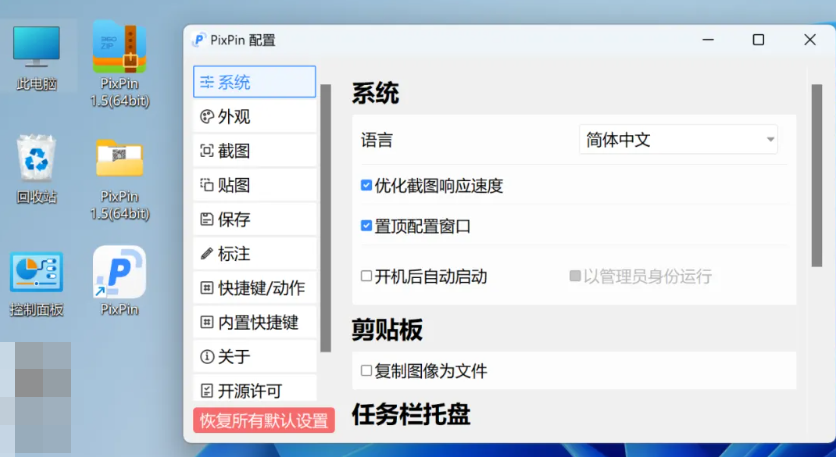Click the arrow of the language combo box
Viewport: 836px width, 457px height.
click(770, 140)
